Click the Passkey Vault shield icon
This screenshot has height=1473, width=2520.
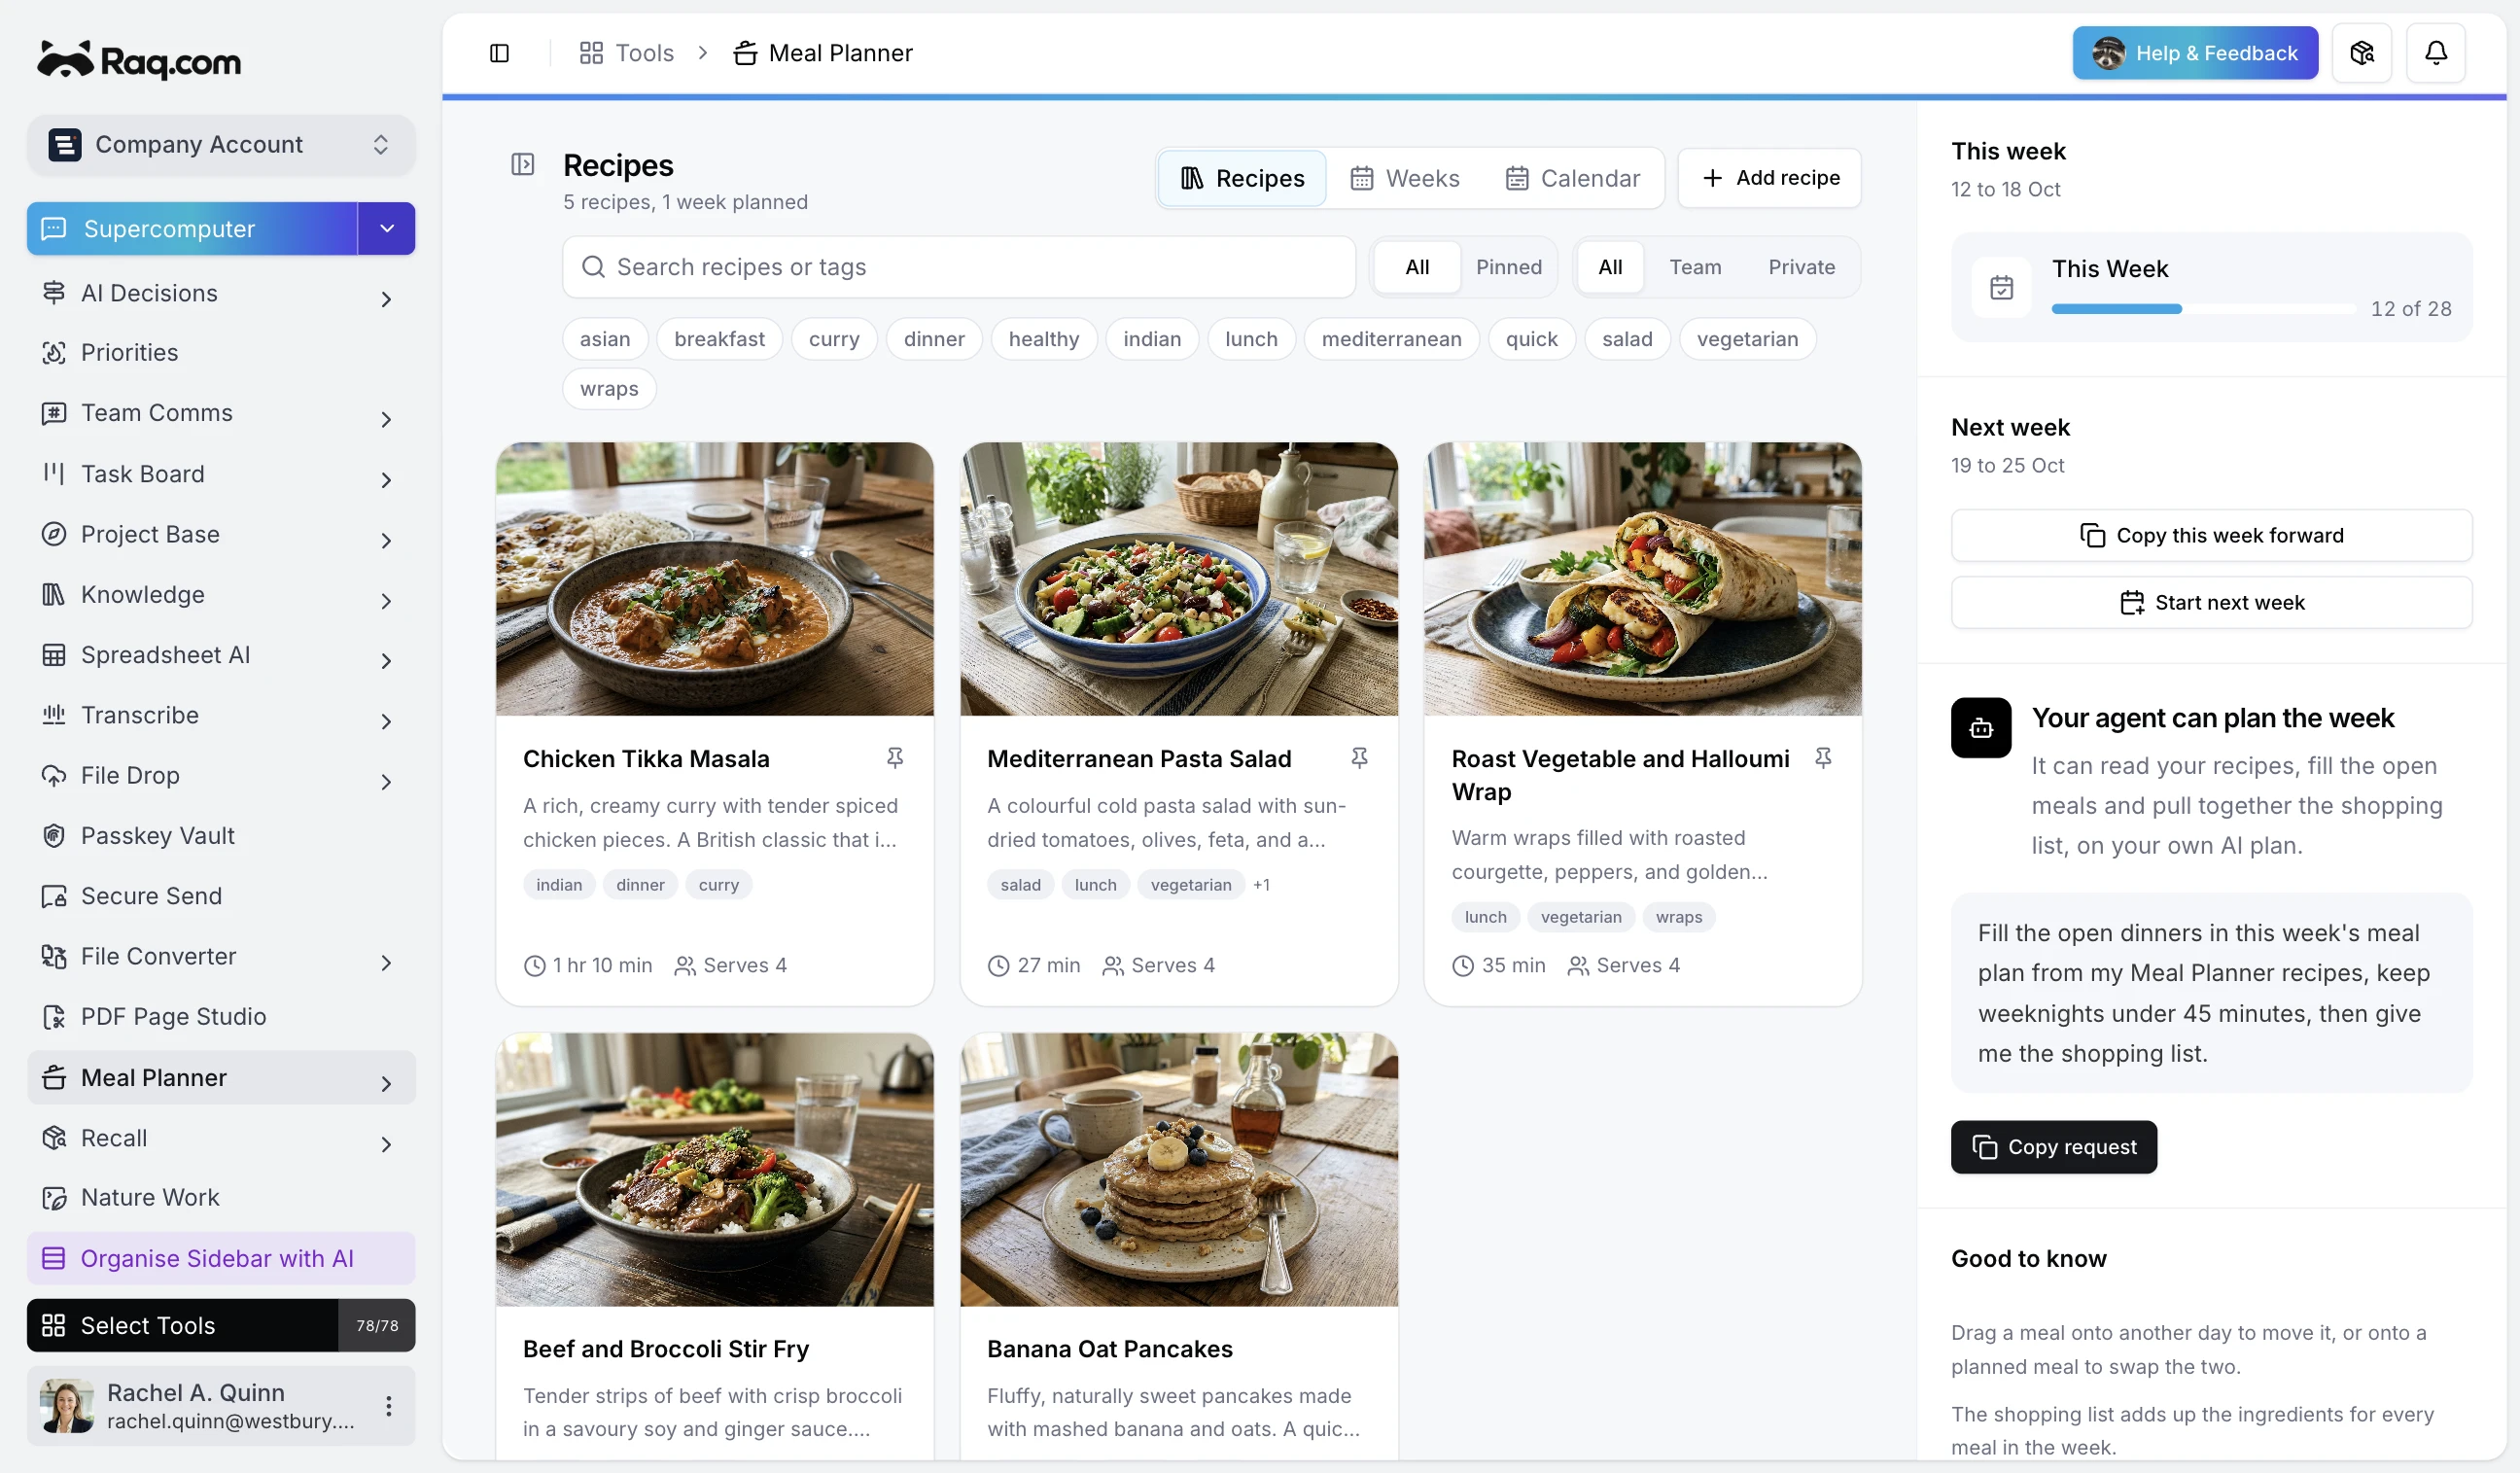pos(54,836)
